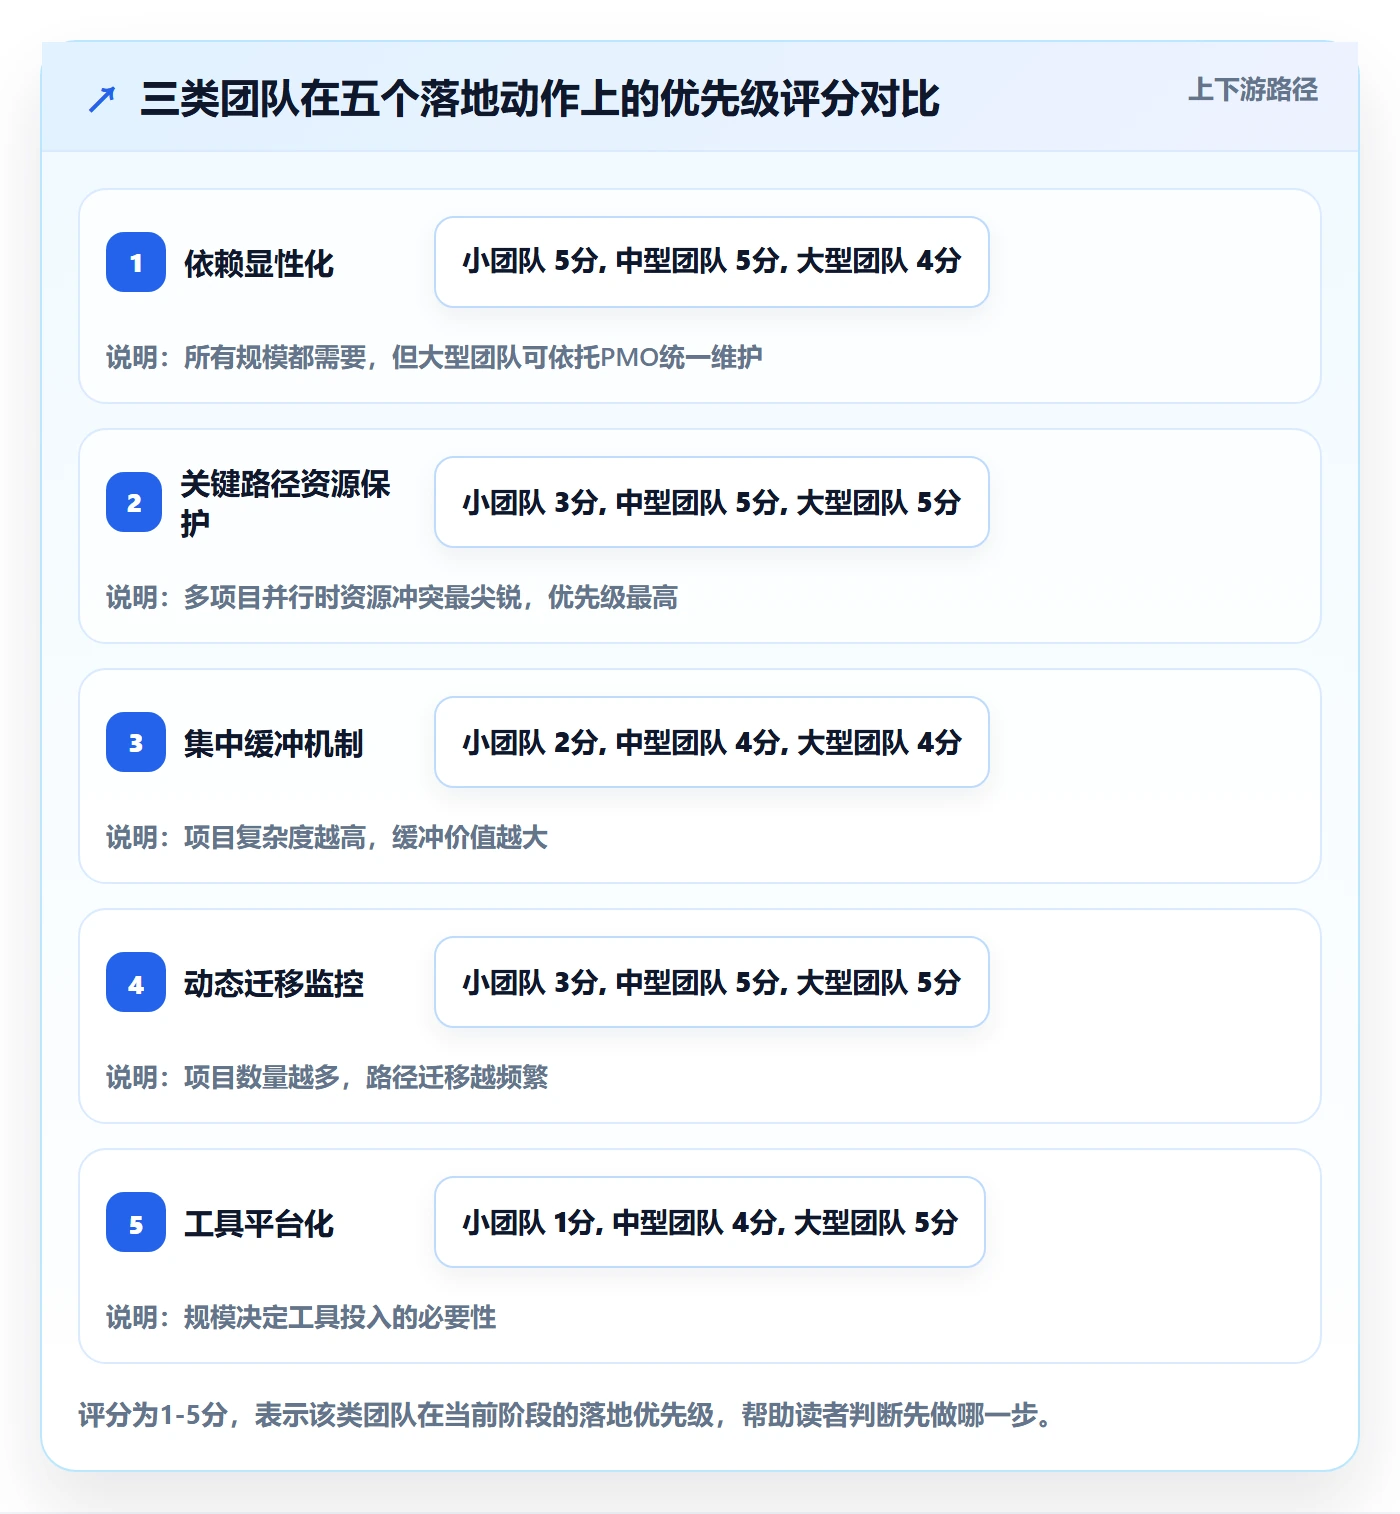This screenshot has width=1400, height=1514.
Task: Click the 集中缓冲机制 heading
Action: pyautogui.click(x=273, y=744)
